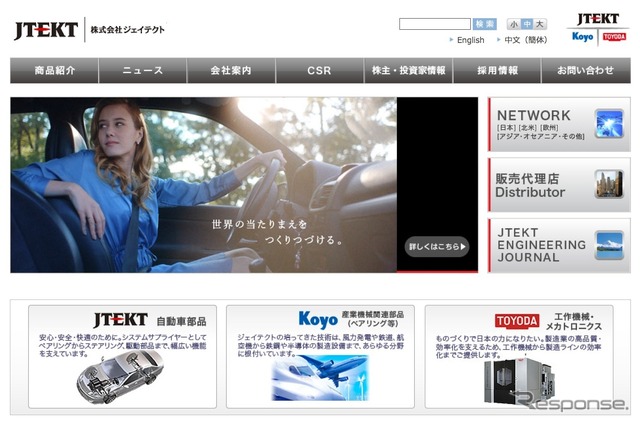This screenshot has width=640, height=423.
Task: Click the Distributor city skyline icon
Action: point(609,184)
